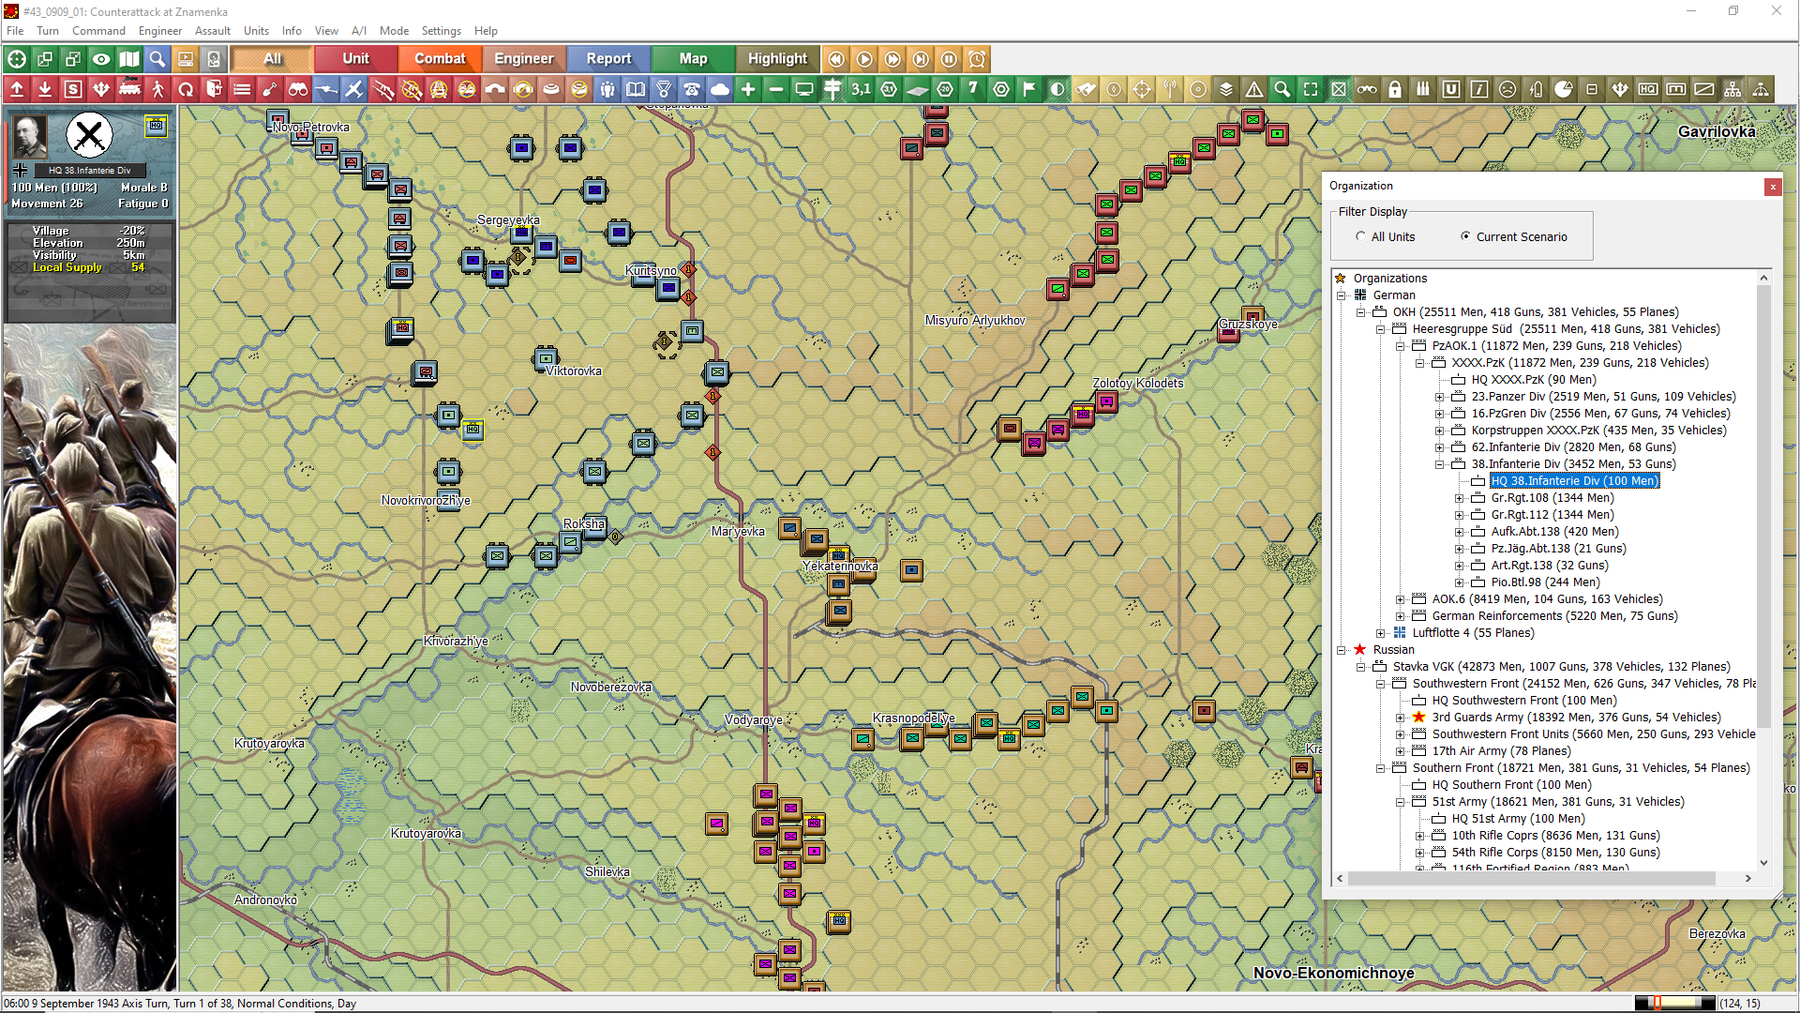1800x1013 pixels.
Task: Click the green plus zoom in icon
Action: (748, 89)
